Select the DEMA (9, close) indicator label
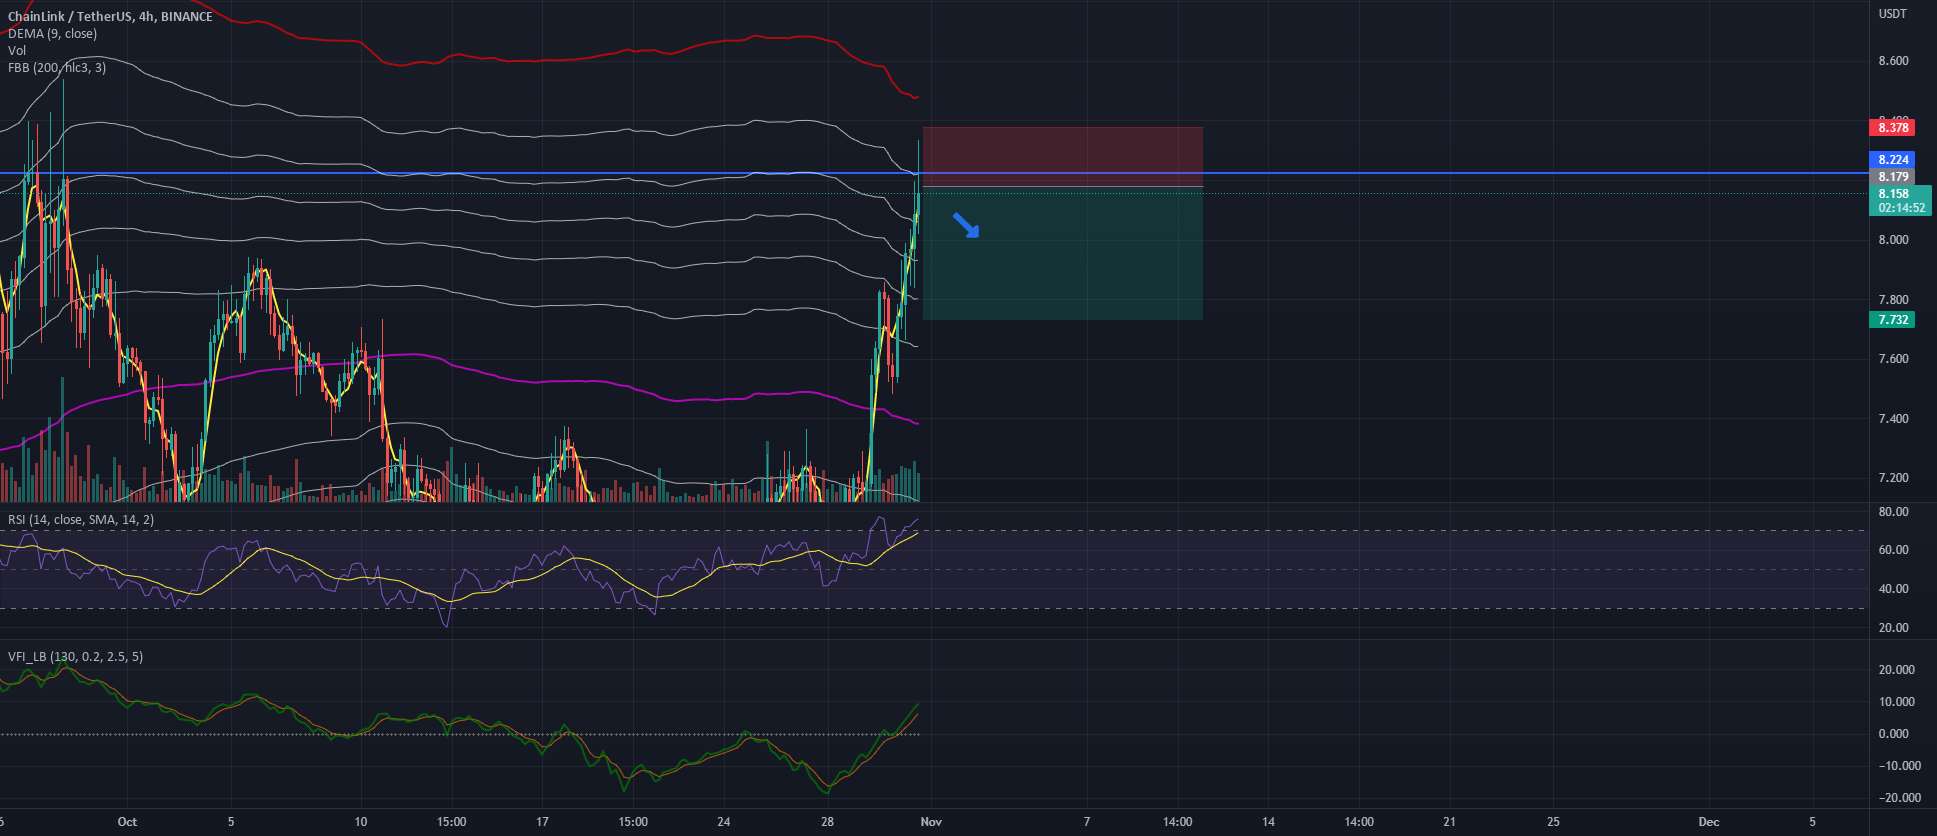 pyautogui.click(x=53, y=33)
